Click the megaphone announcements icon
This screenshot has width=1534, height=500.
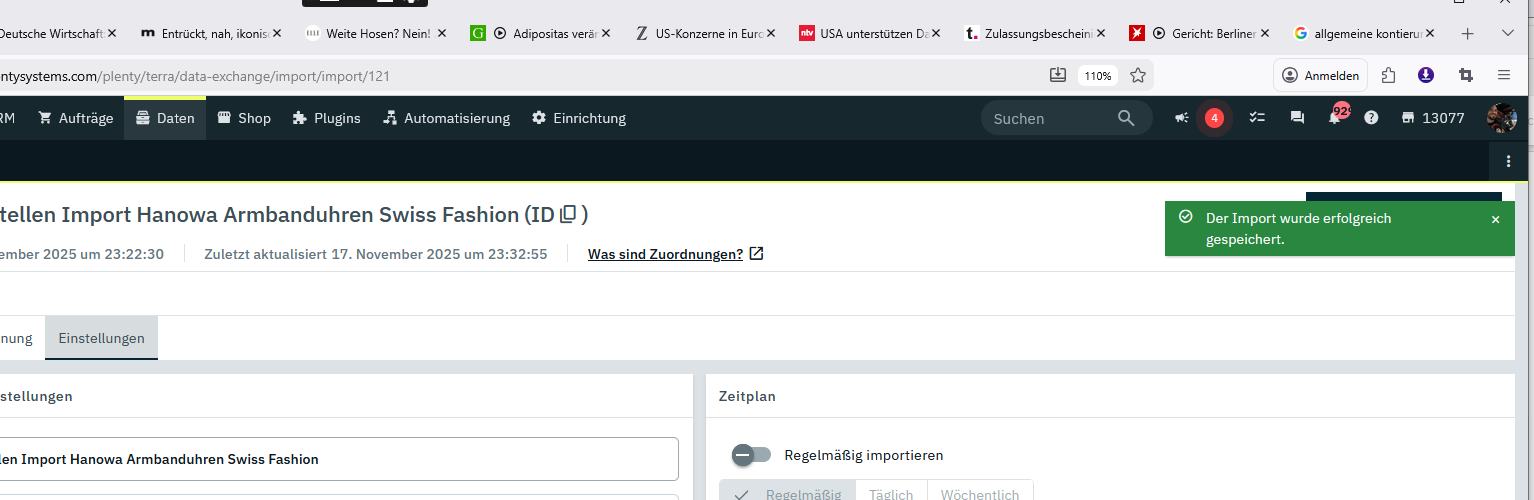pyautogui.click(x=1181, y=118)
